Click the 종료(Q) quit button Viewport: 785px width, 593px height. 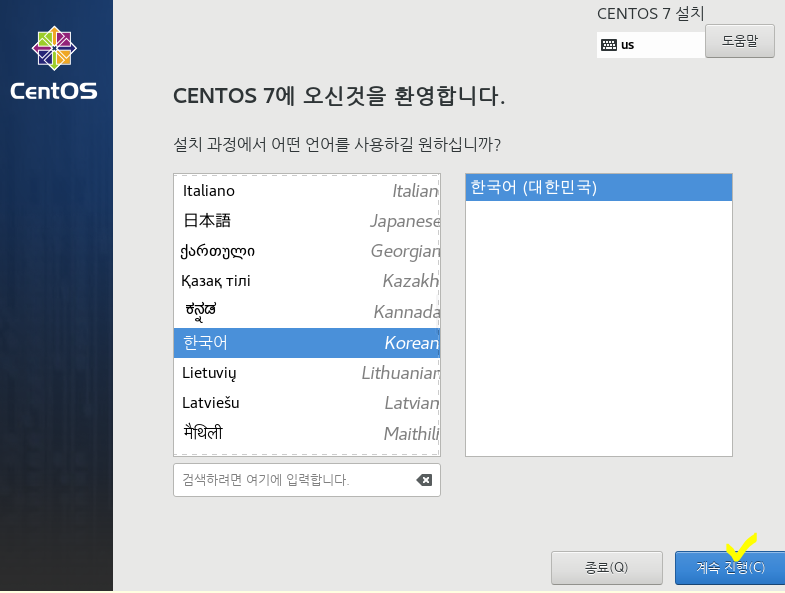tap(607, 567)
